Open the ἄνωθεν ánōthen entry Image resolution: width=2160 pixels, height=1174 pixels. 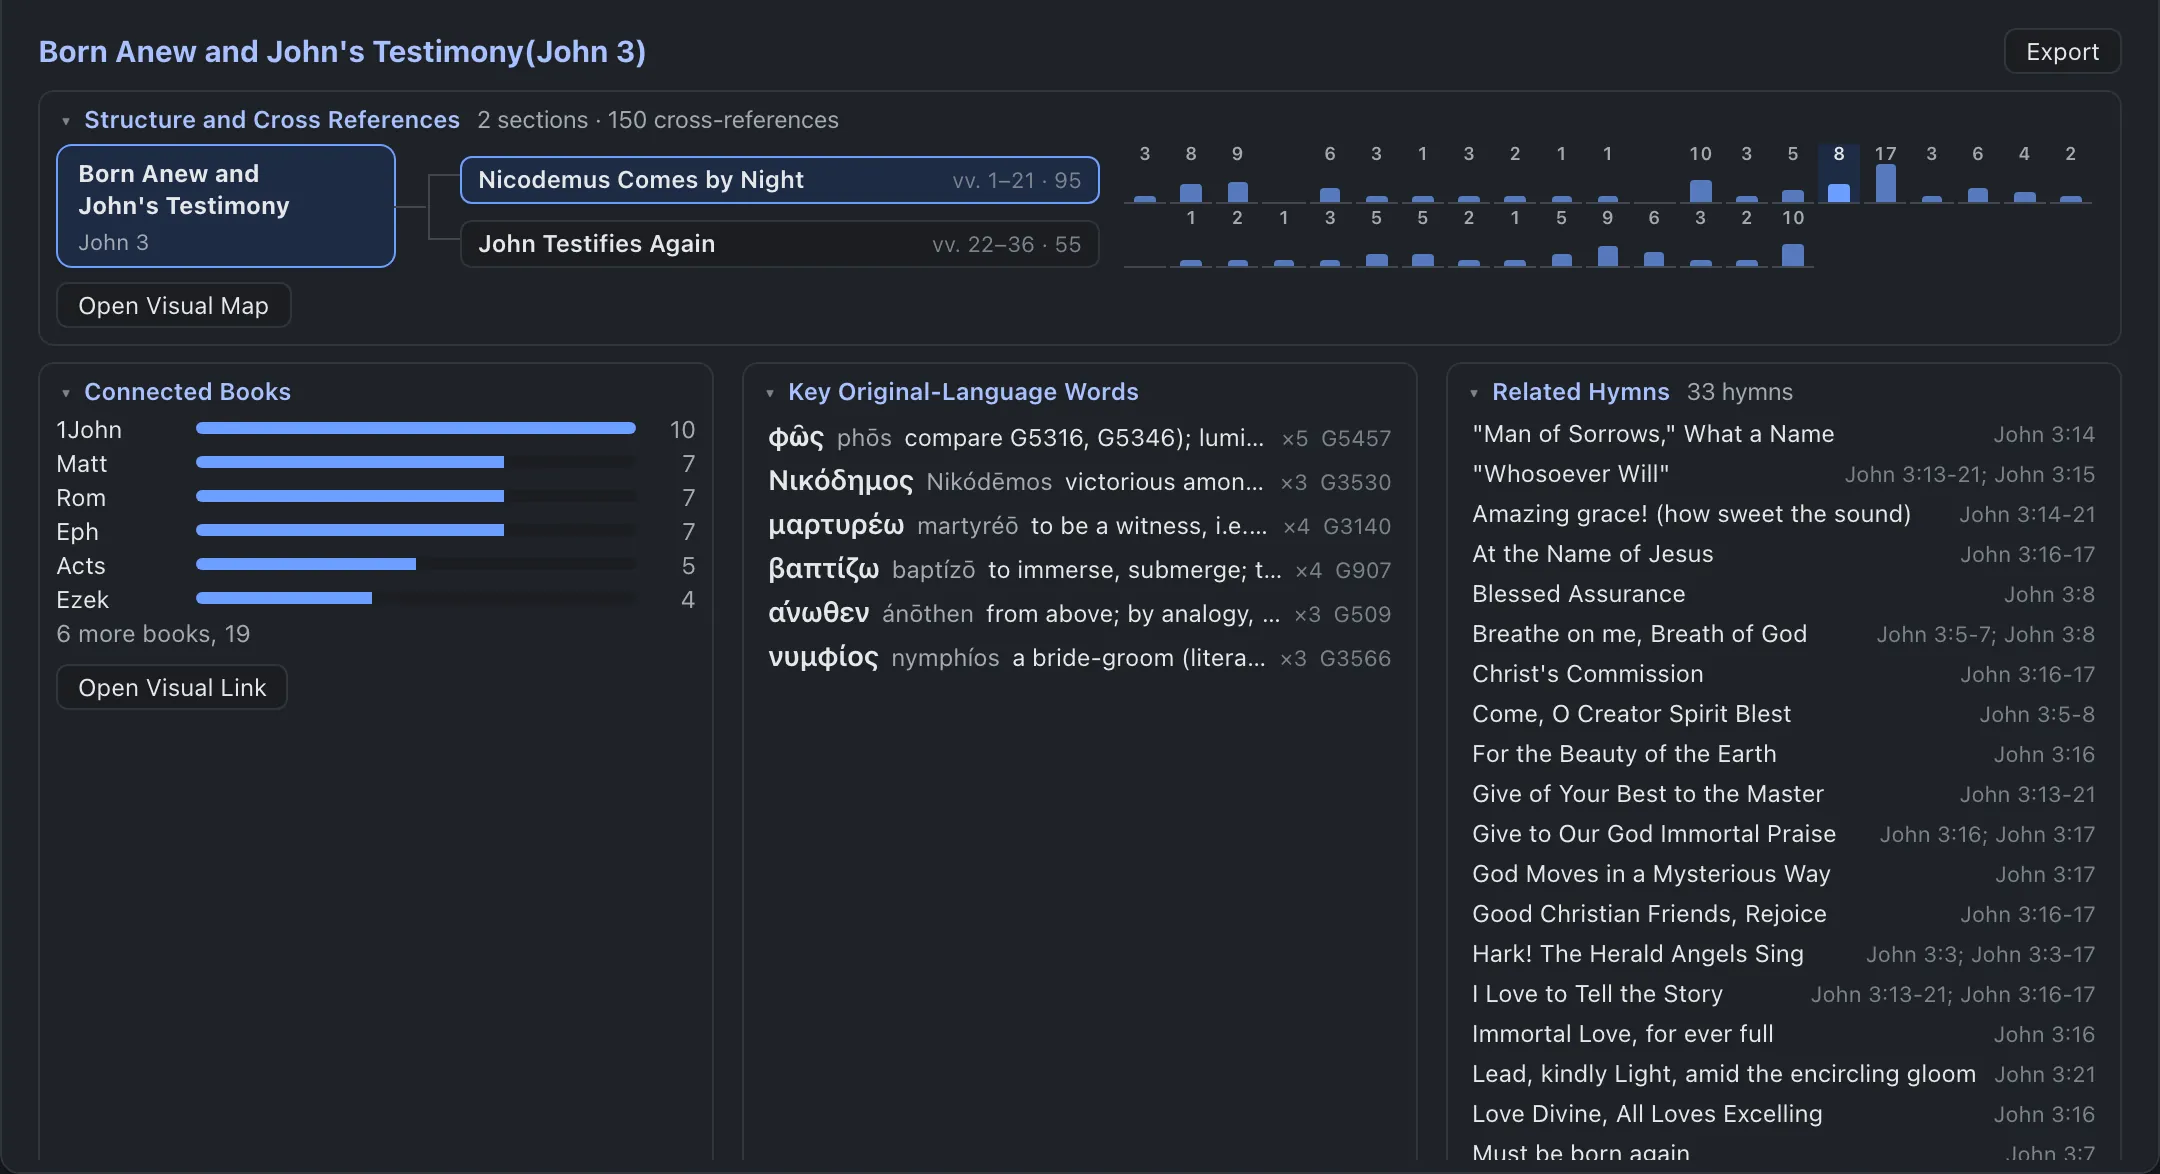click(1080, 614)
